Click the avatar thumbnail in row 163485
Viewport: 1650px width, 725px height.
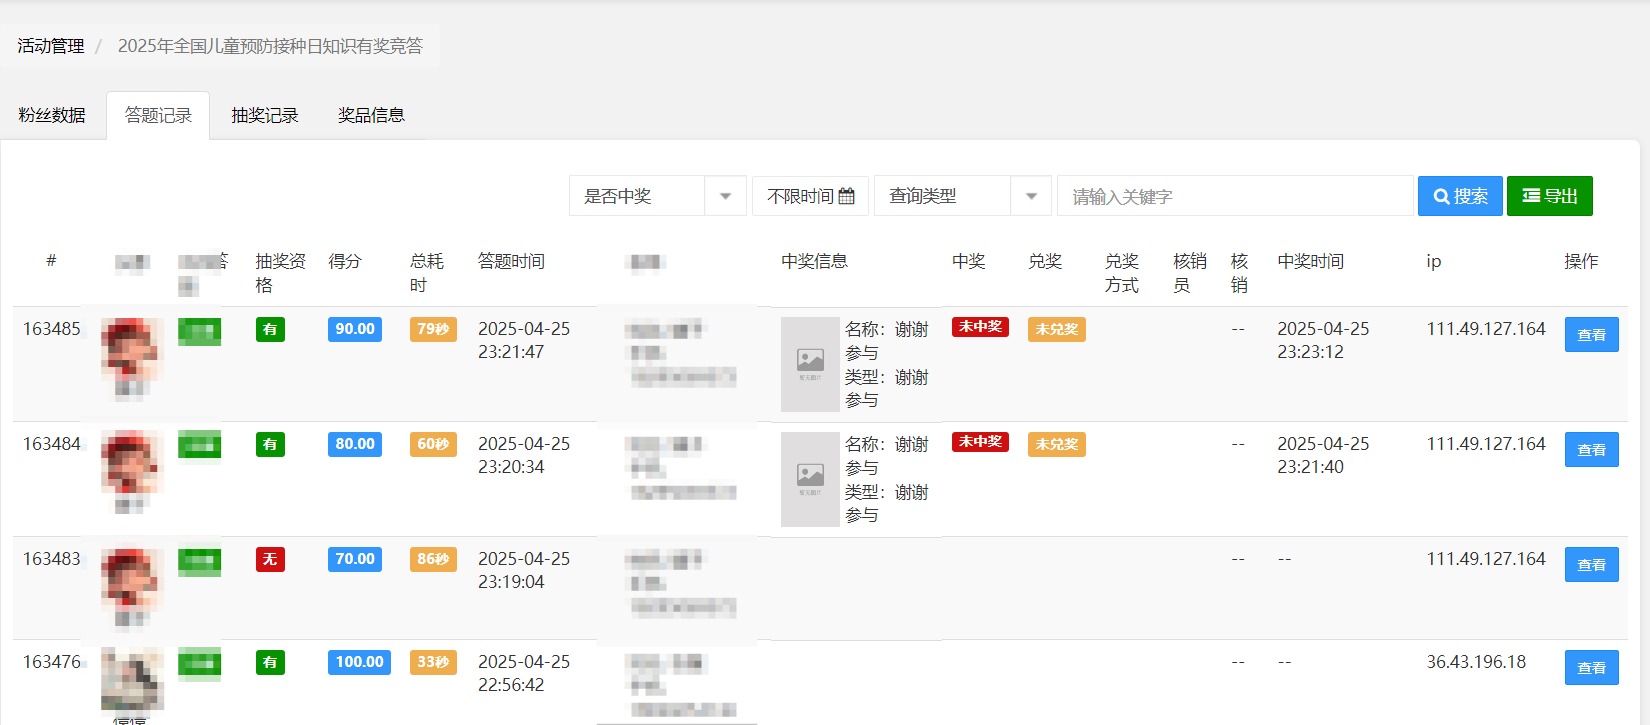pyautogui.click(x=131, y=348)
